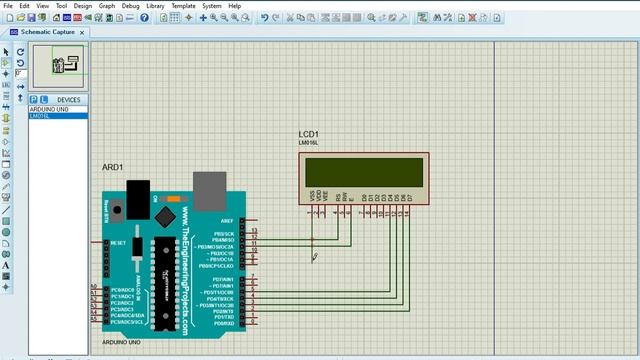640x360 pixels.
Task: Click the 'P' pick devices button
Action: [x=33, y=100]
